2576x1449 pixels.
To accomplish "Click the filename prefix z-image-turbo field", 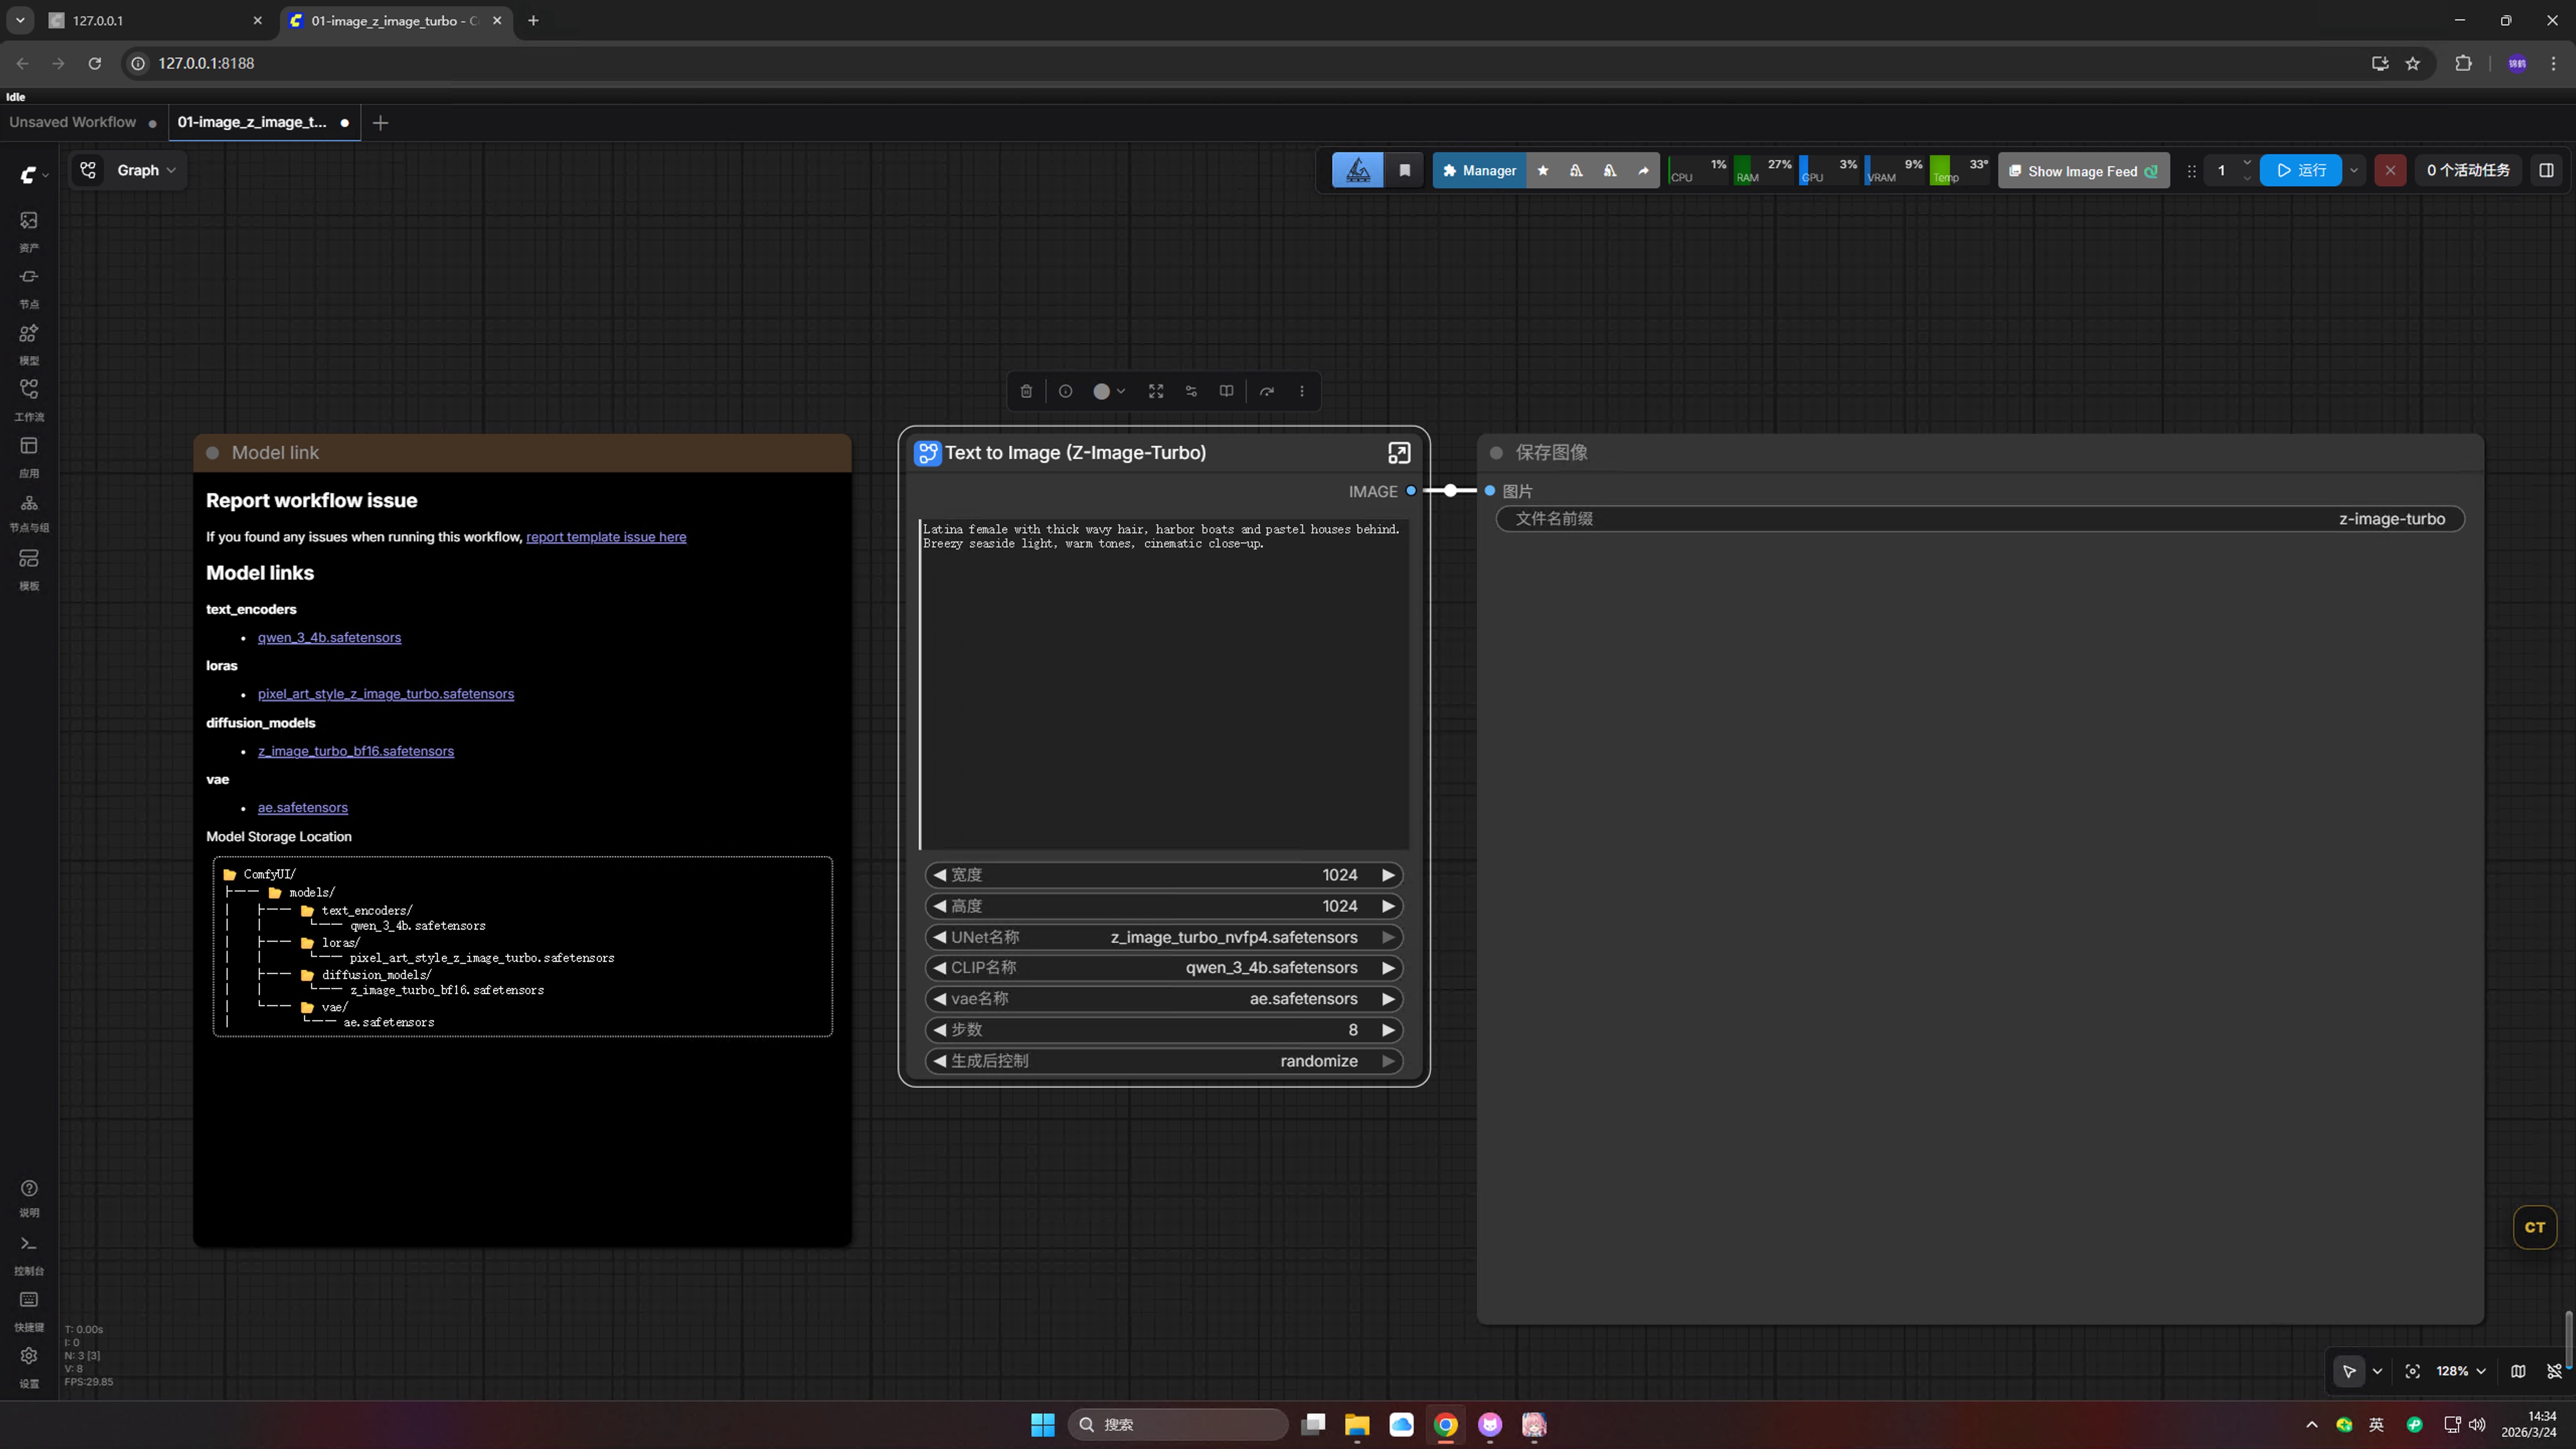I will point(1979,519).
